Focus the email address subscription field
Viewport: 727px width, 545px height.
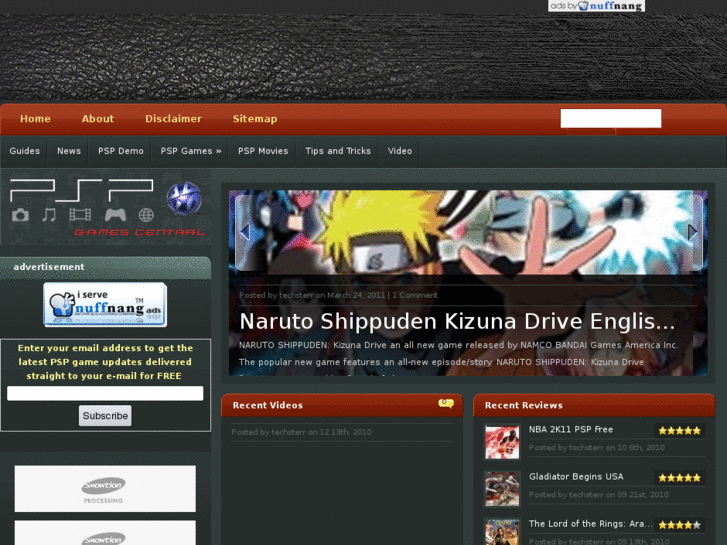(105, 393)
